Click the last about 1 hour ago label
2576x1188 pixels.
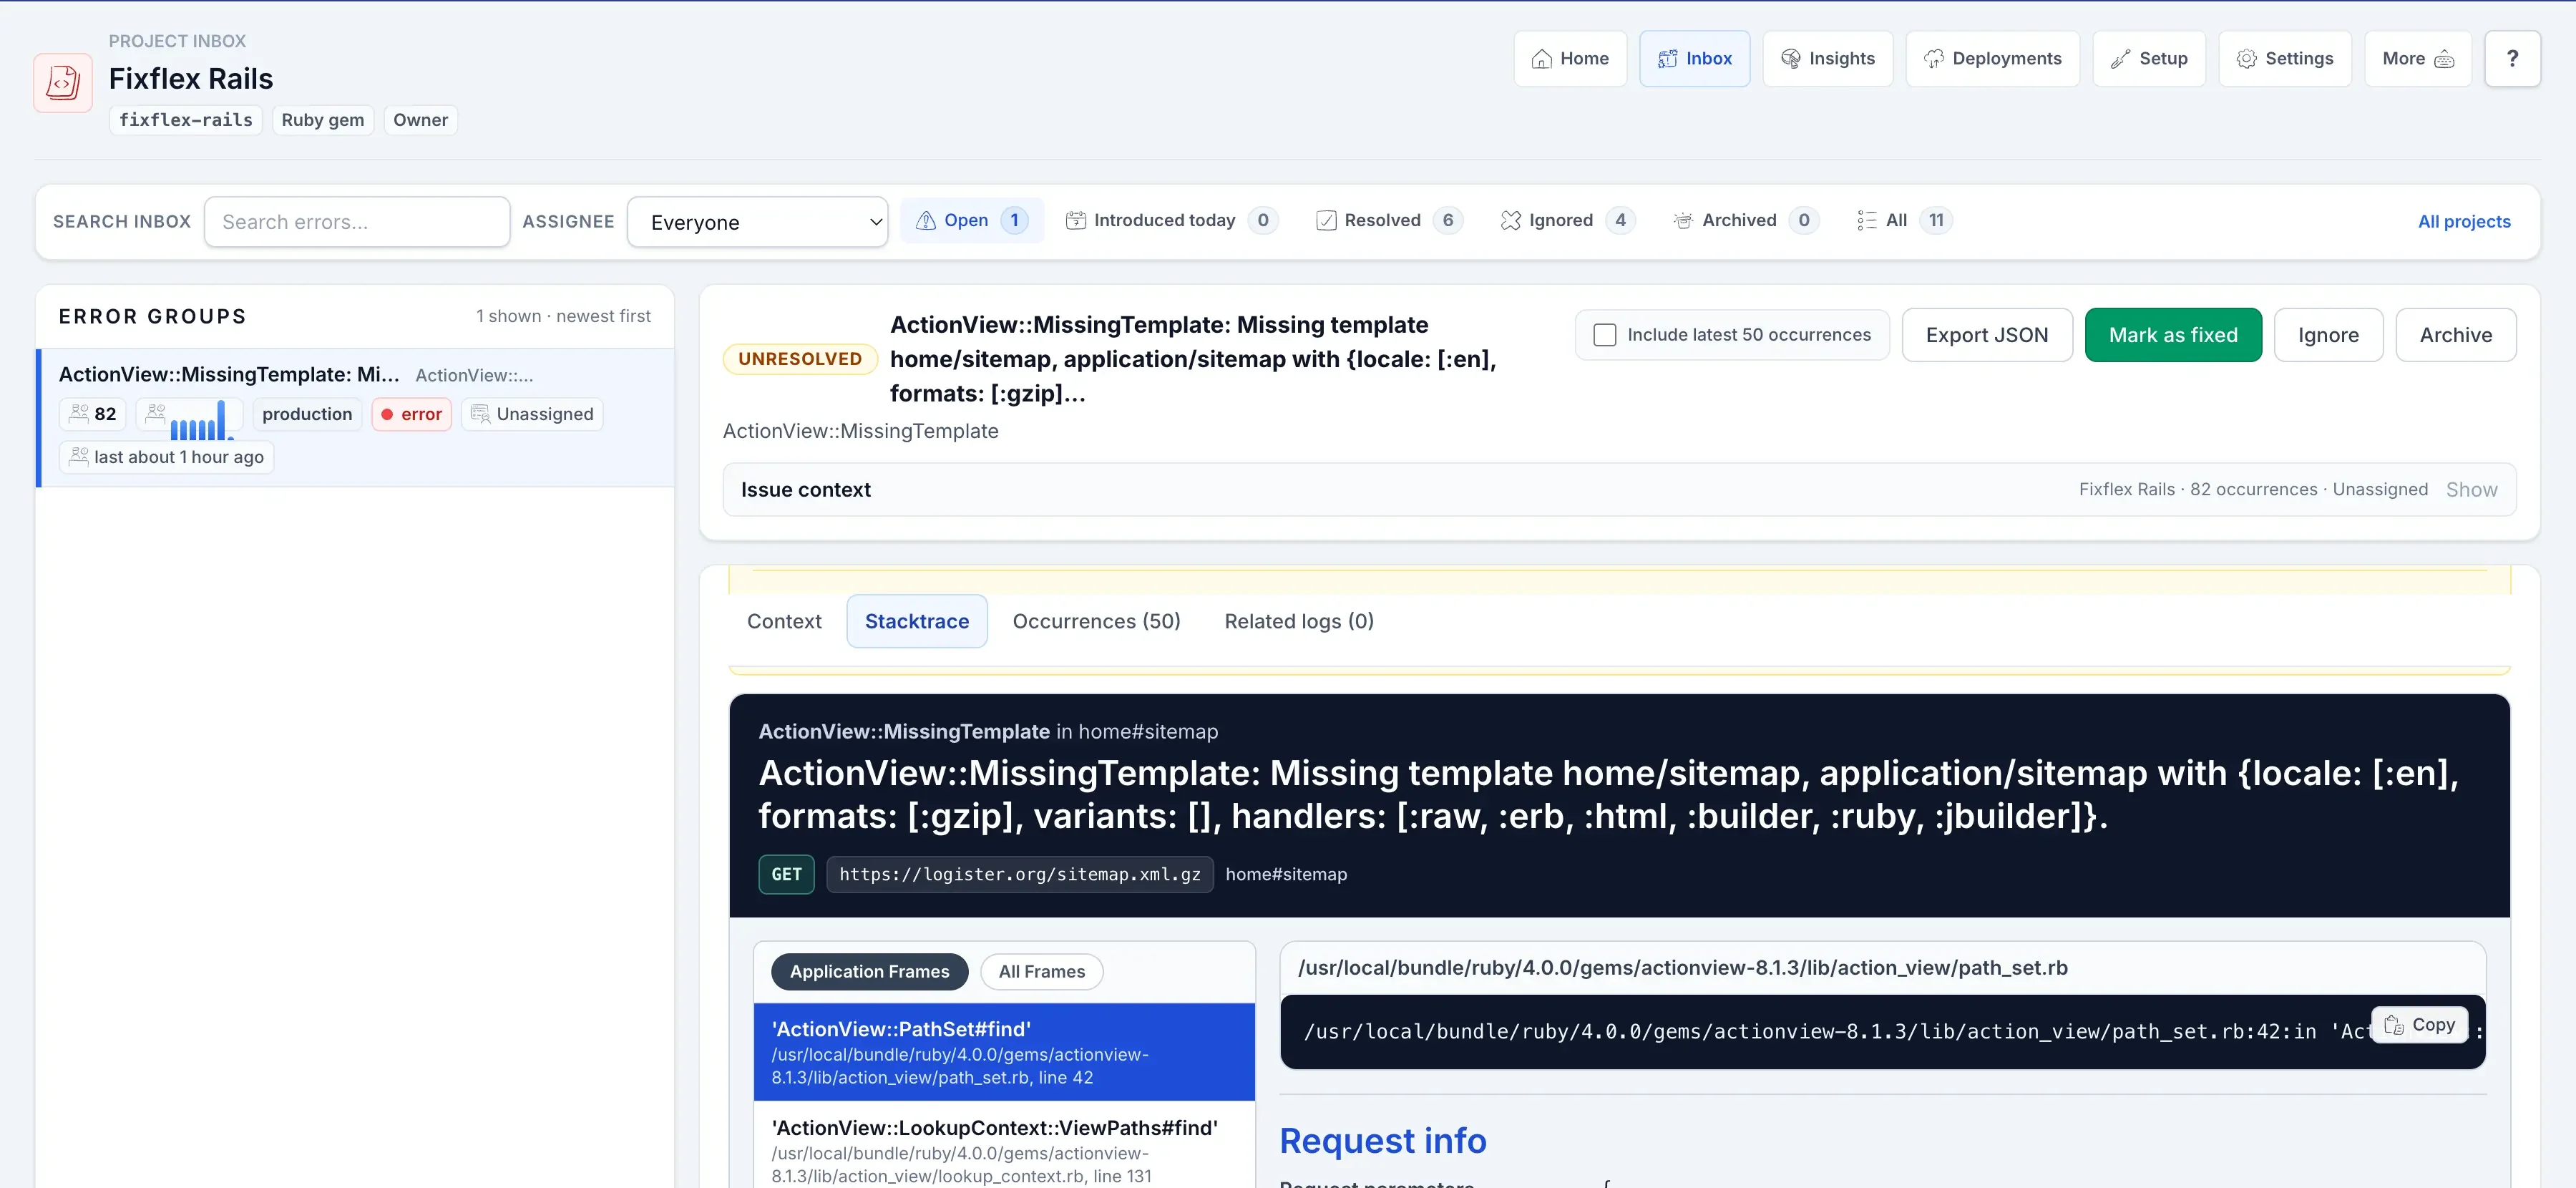[x=167, y=457]
